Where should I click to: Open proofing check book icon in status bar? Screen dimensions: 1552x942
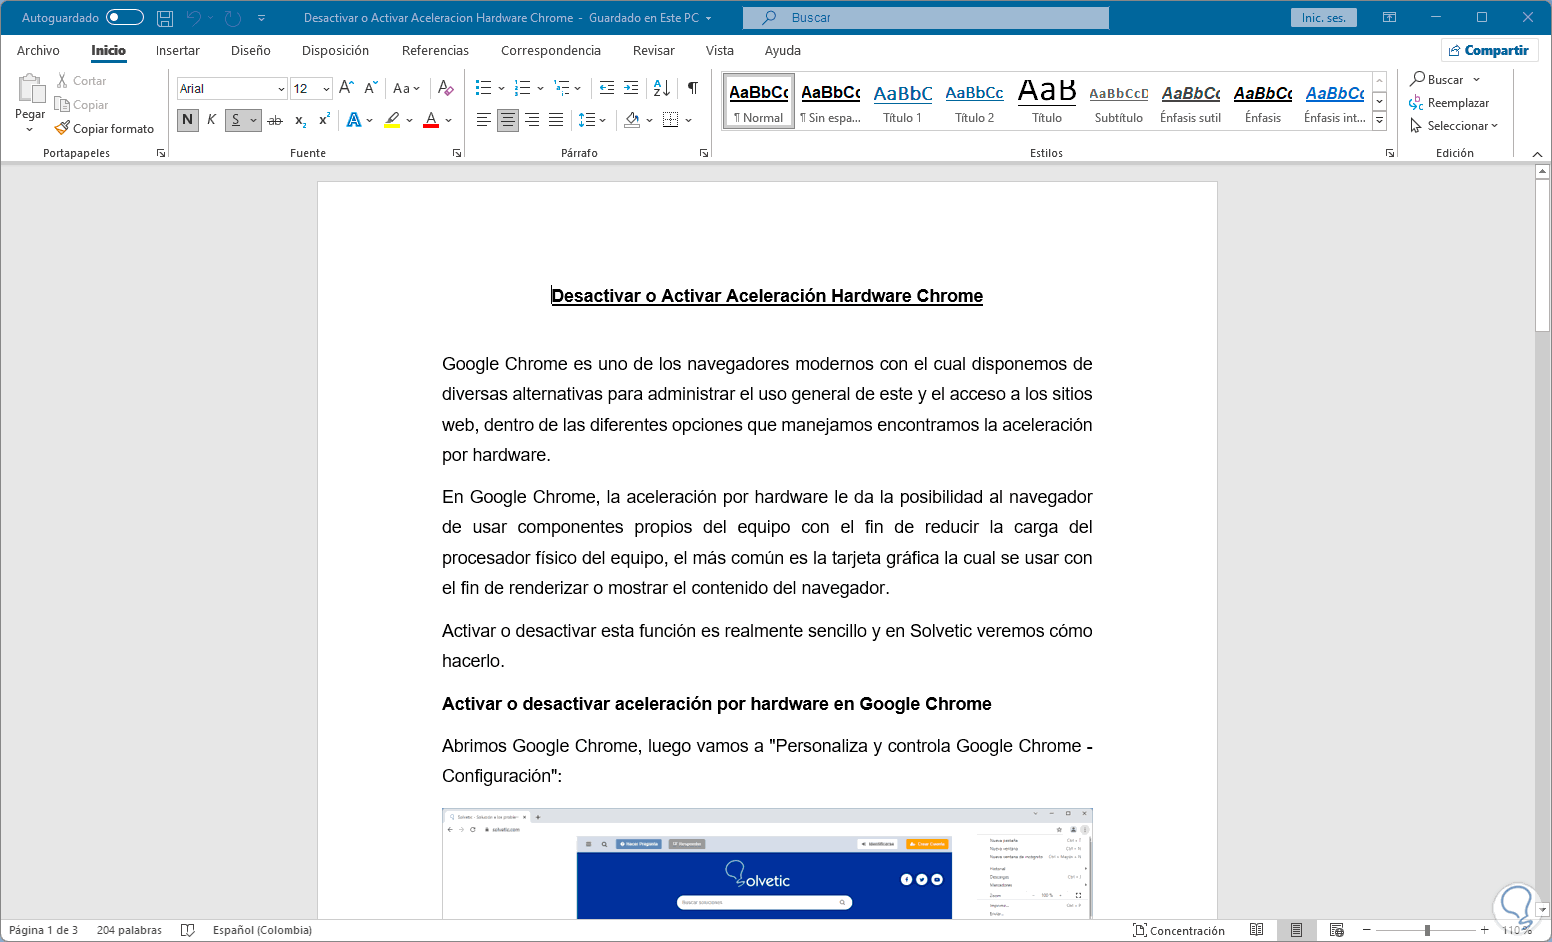click(187, 930)
